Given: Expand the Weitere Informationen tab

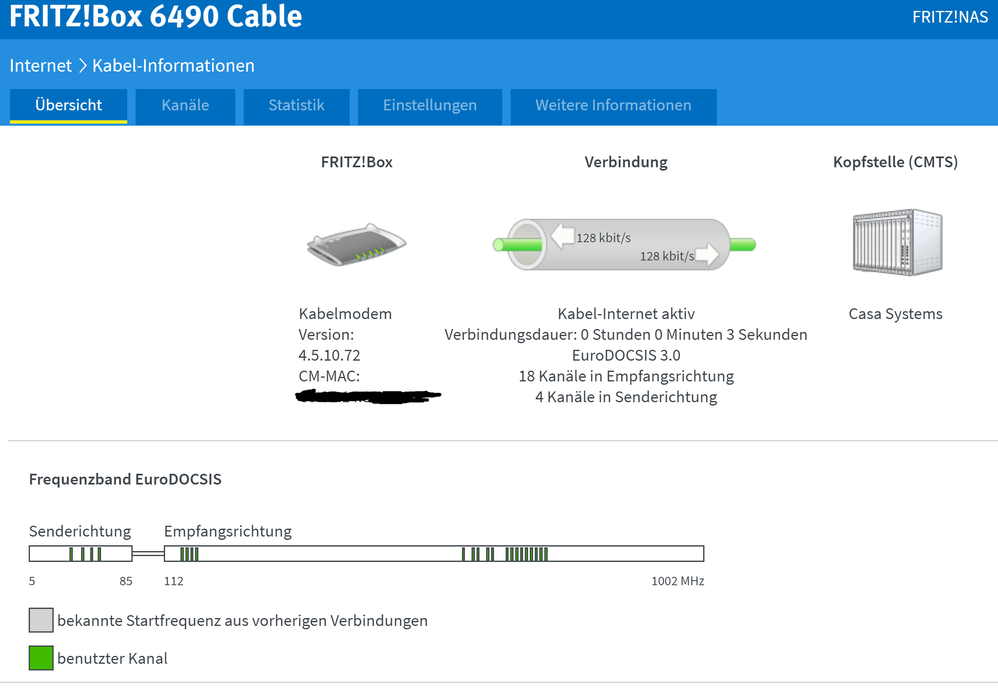Looking at the screenshot, I should coord(613,105).
